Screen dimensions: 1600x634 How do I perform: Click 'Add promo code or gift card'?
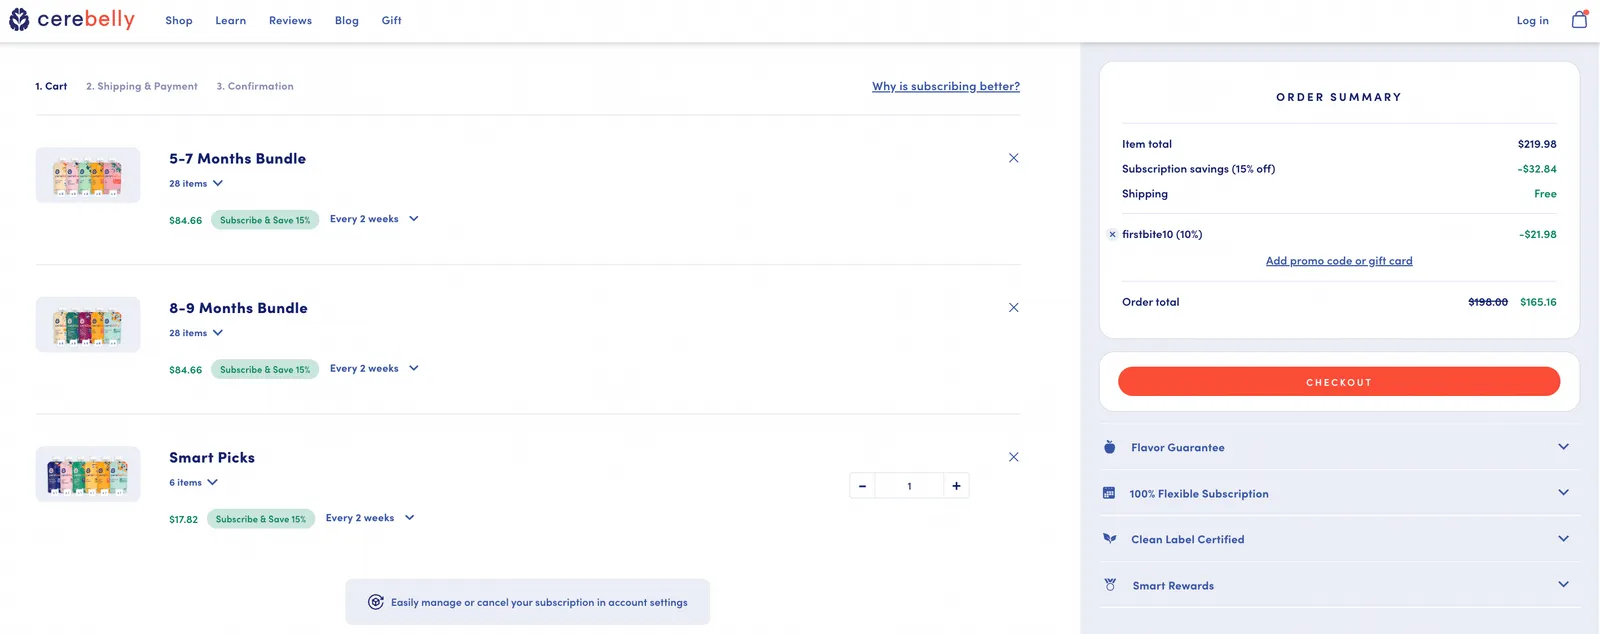click(1339, 261)
